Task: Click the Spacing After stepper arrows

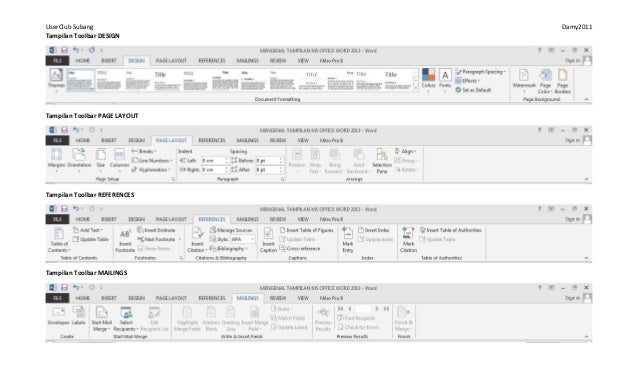Action: point(281,170)
